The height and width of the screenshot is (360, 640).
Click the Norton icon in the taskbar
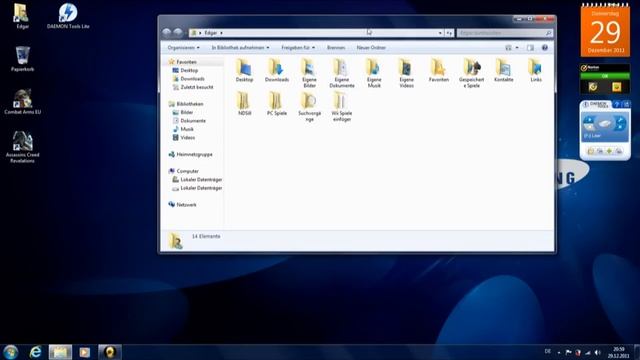(109, 352)
